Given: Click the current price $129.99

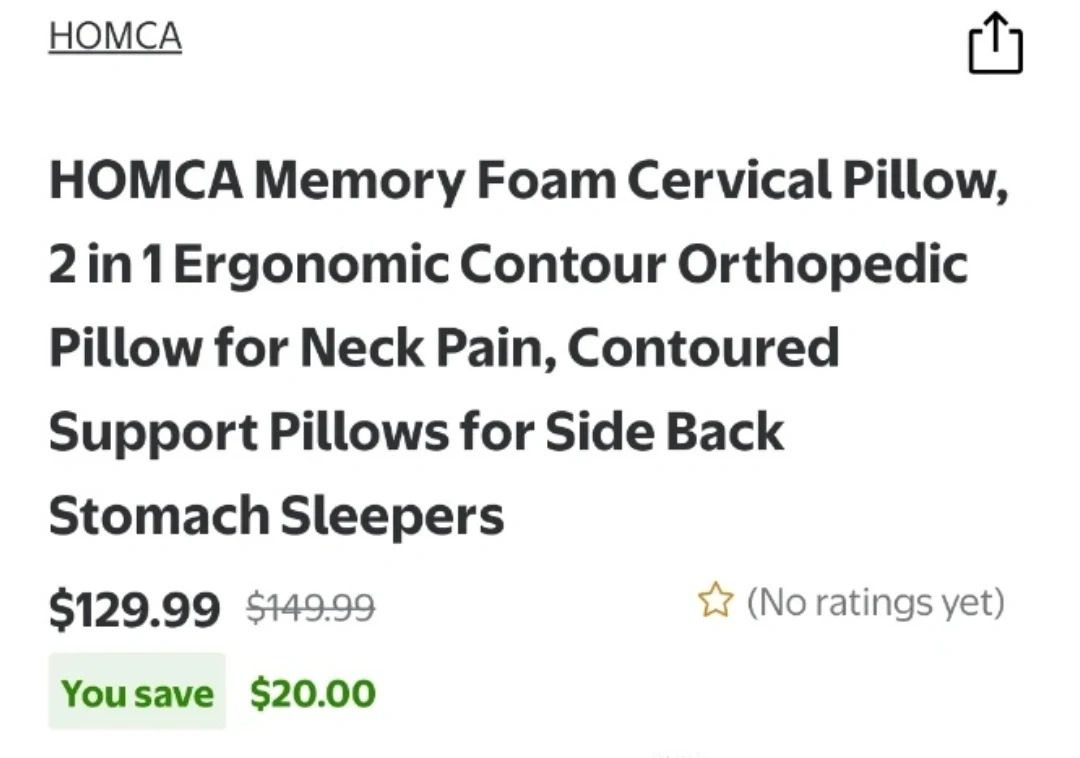Looking at the screenshot, I should click(x=134, y=608).
